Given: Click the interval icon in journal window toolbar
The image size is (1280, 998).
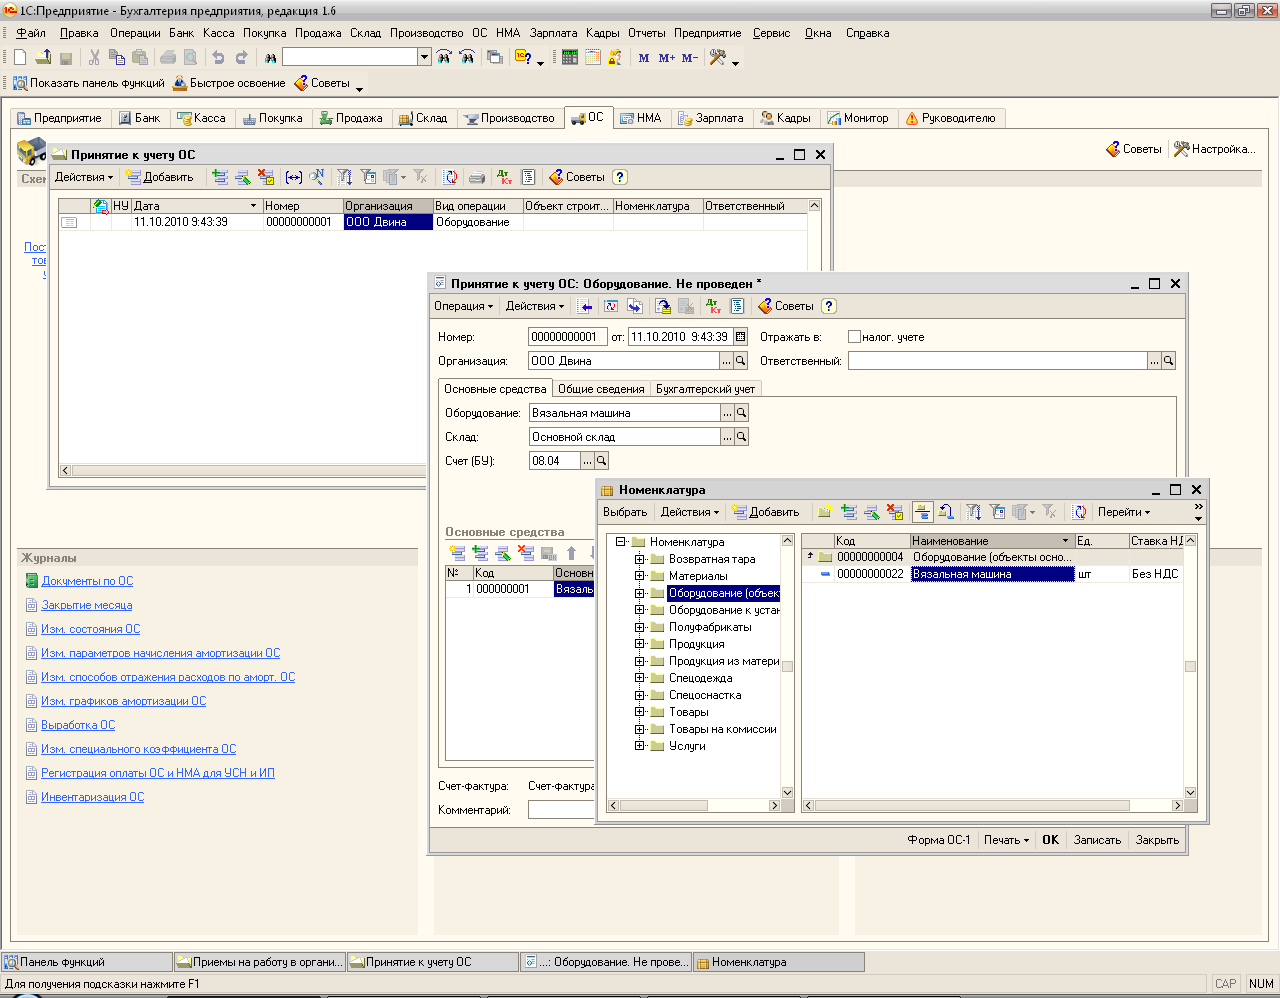Looking at the screenshot, I should point(293,177).
